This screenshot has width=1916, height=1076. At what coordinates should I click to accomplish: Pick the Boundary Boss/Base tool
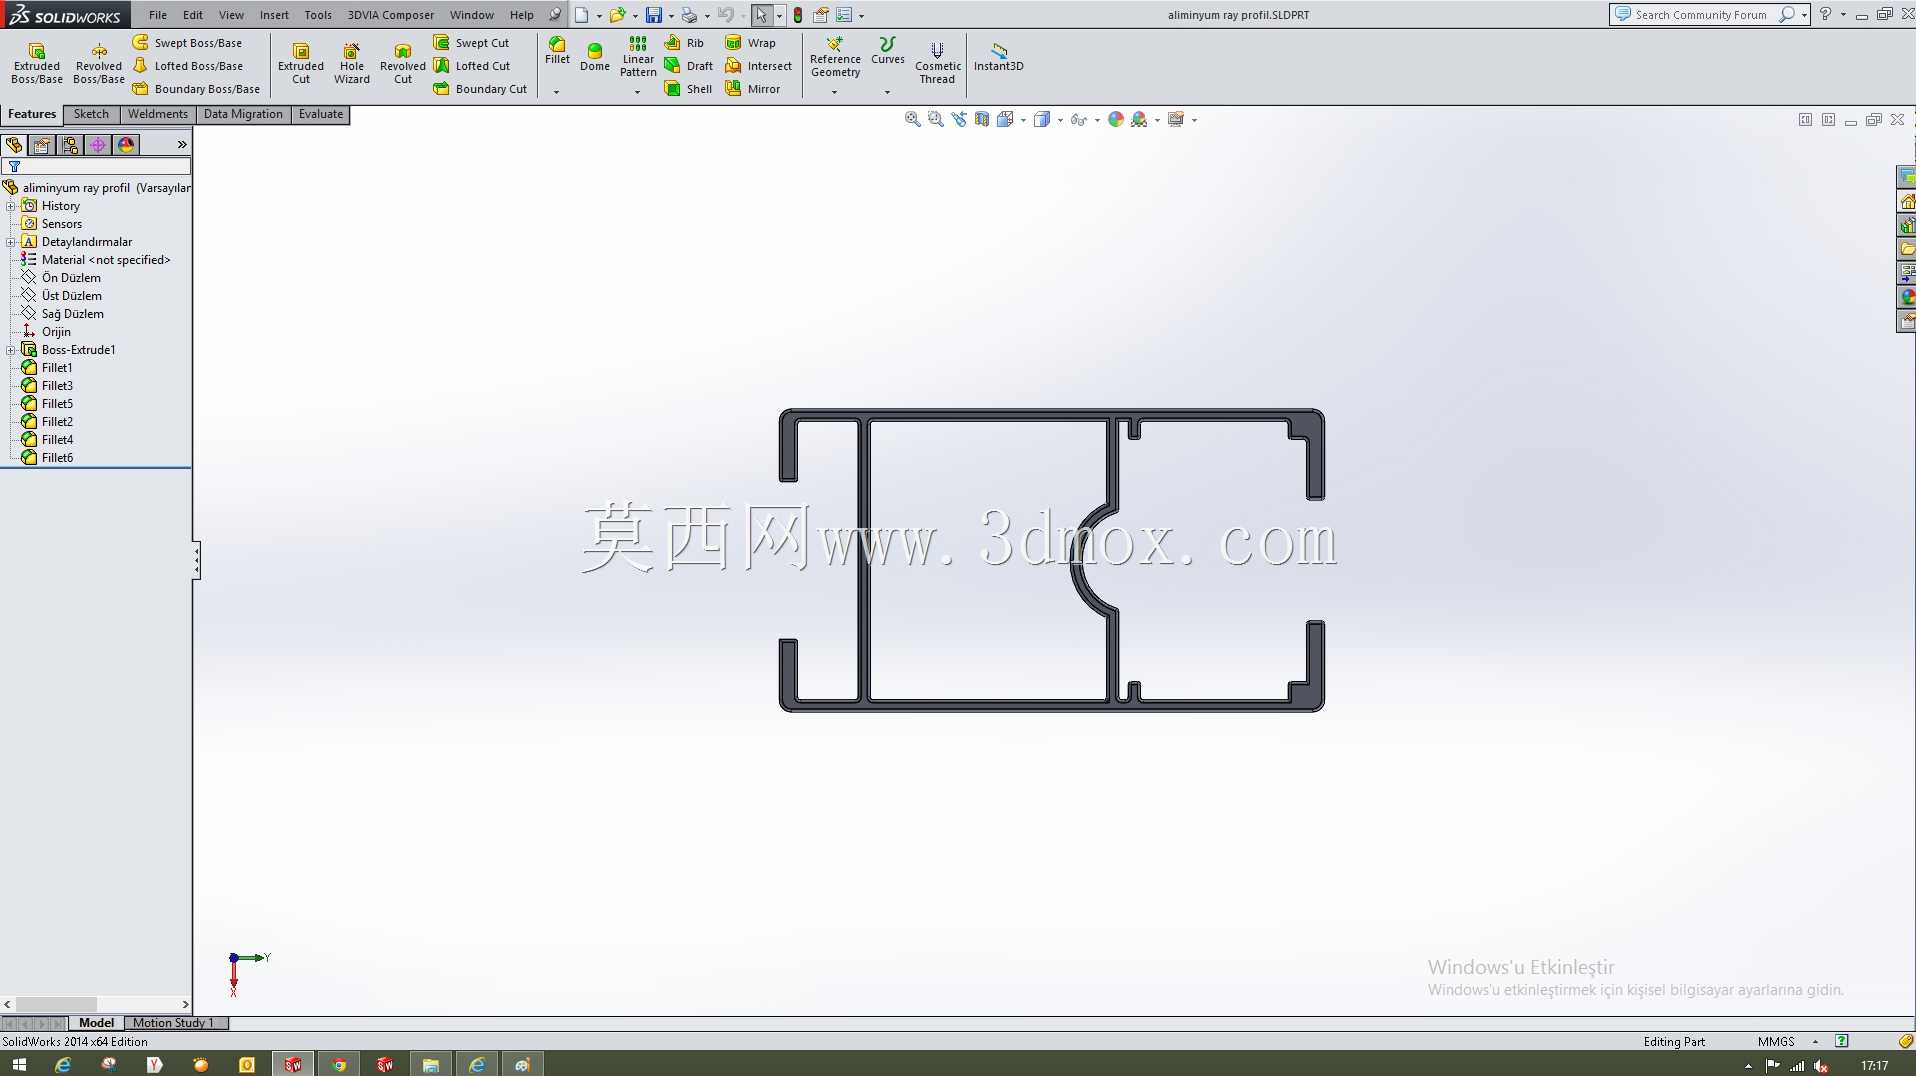[196, 89]
